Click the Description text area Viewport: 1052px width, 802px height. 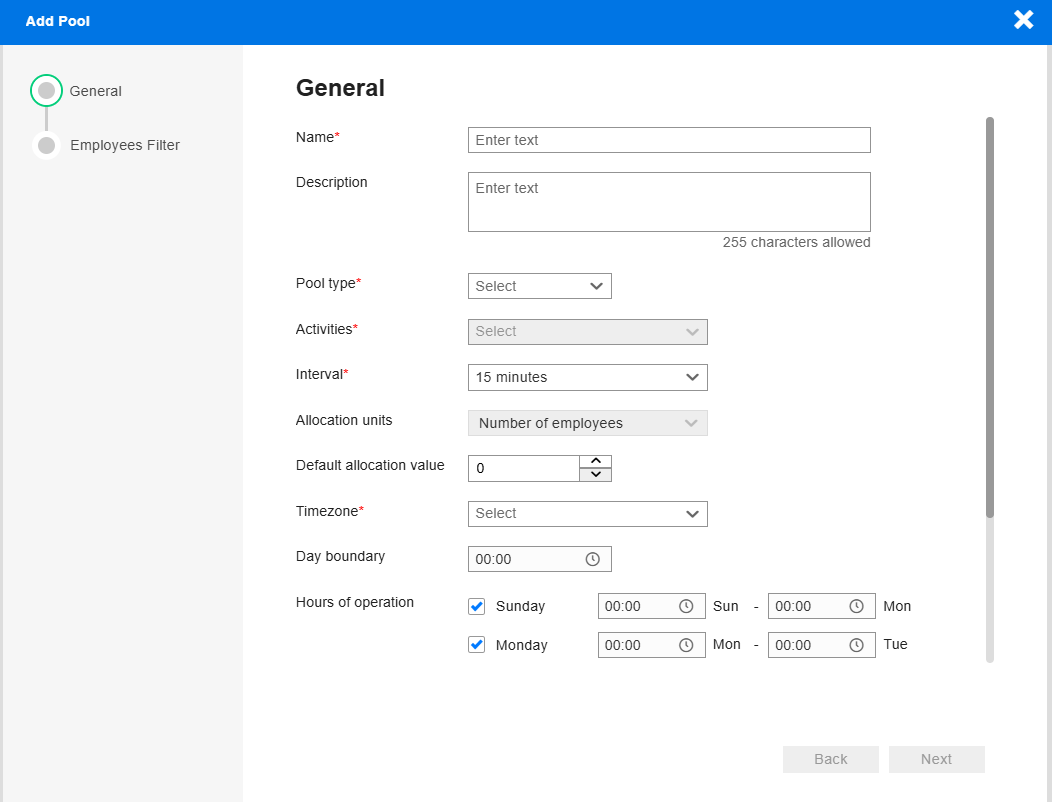pyautogui.click(x=669, y=202)
